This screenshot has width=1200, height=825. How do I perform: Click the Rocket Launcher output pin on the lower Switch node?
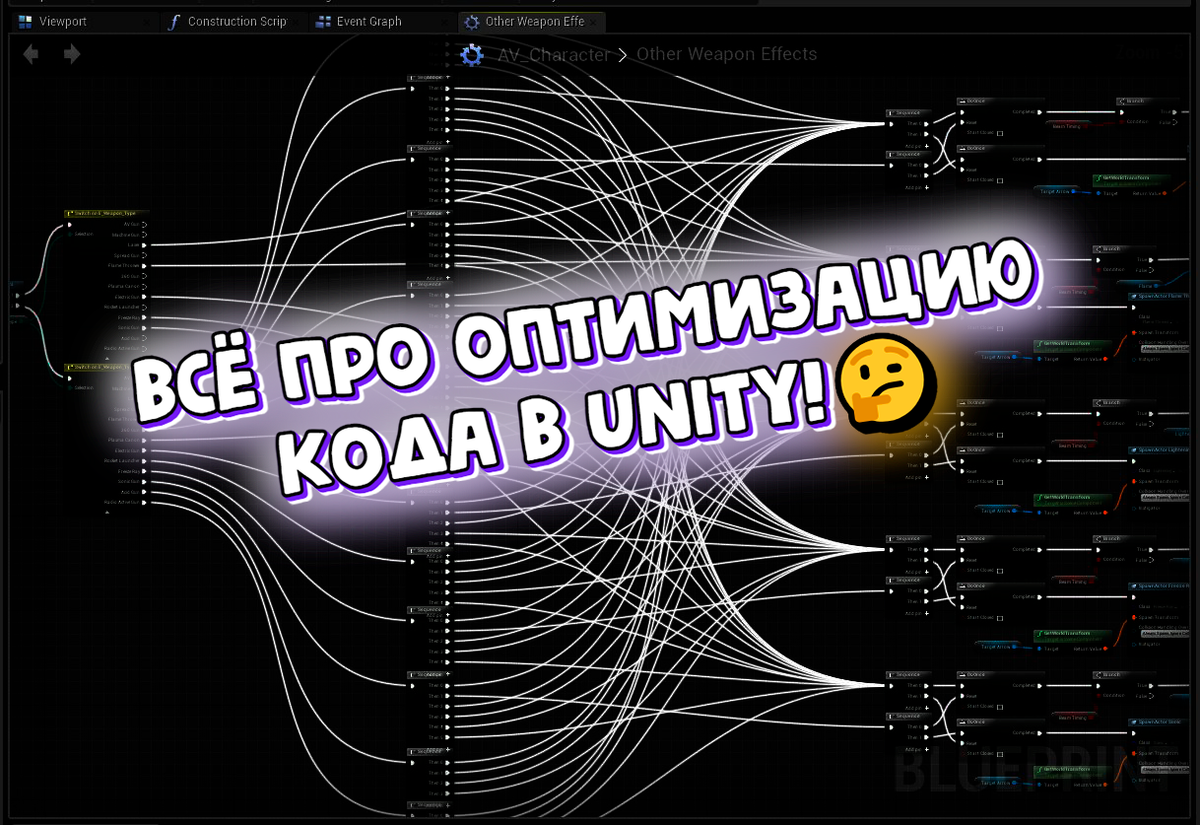(144, 461)
